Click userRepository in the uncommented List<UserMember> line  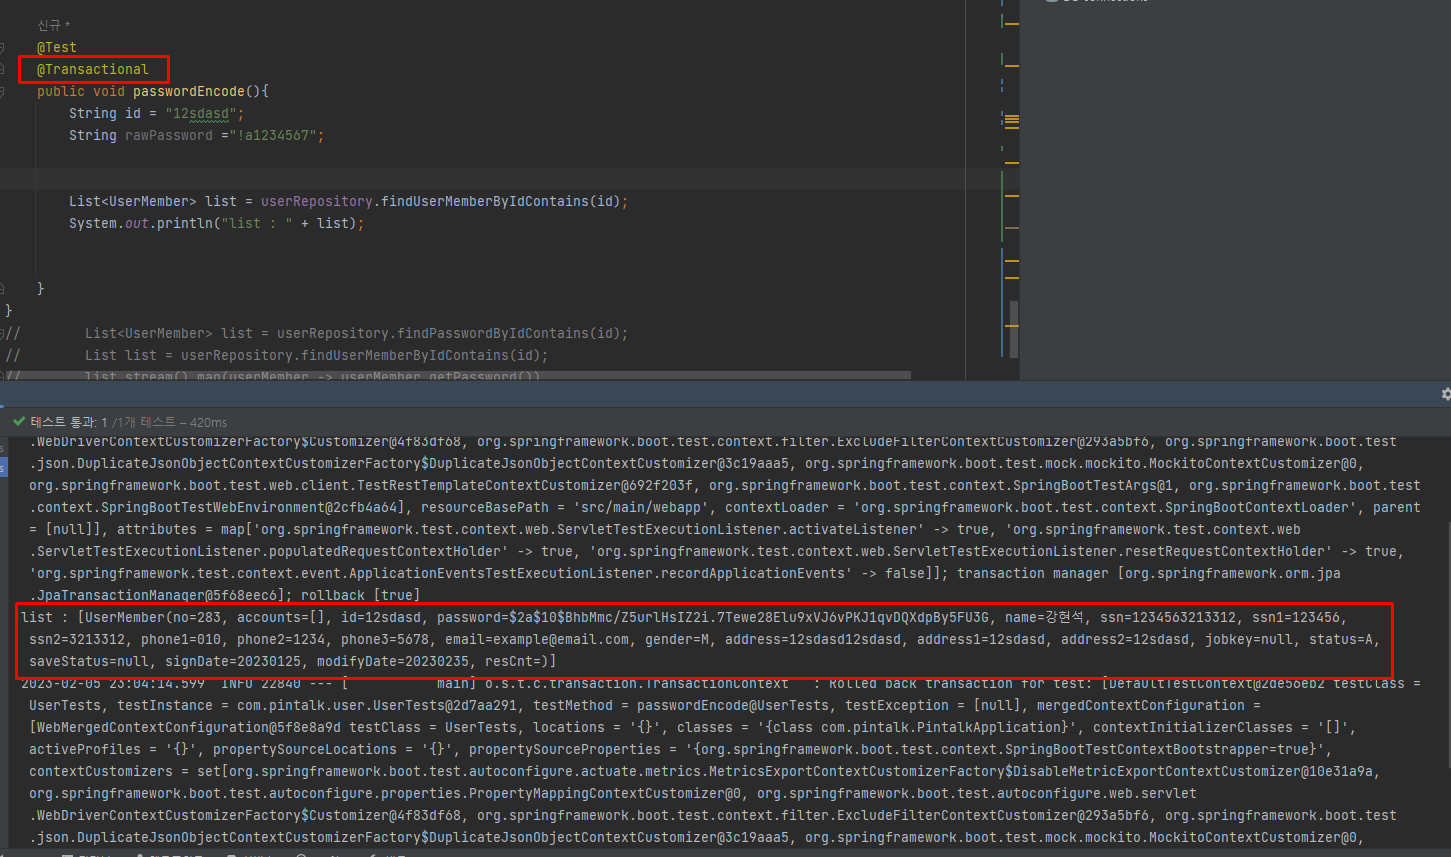click(x=317, y=201)
